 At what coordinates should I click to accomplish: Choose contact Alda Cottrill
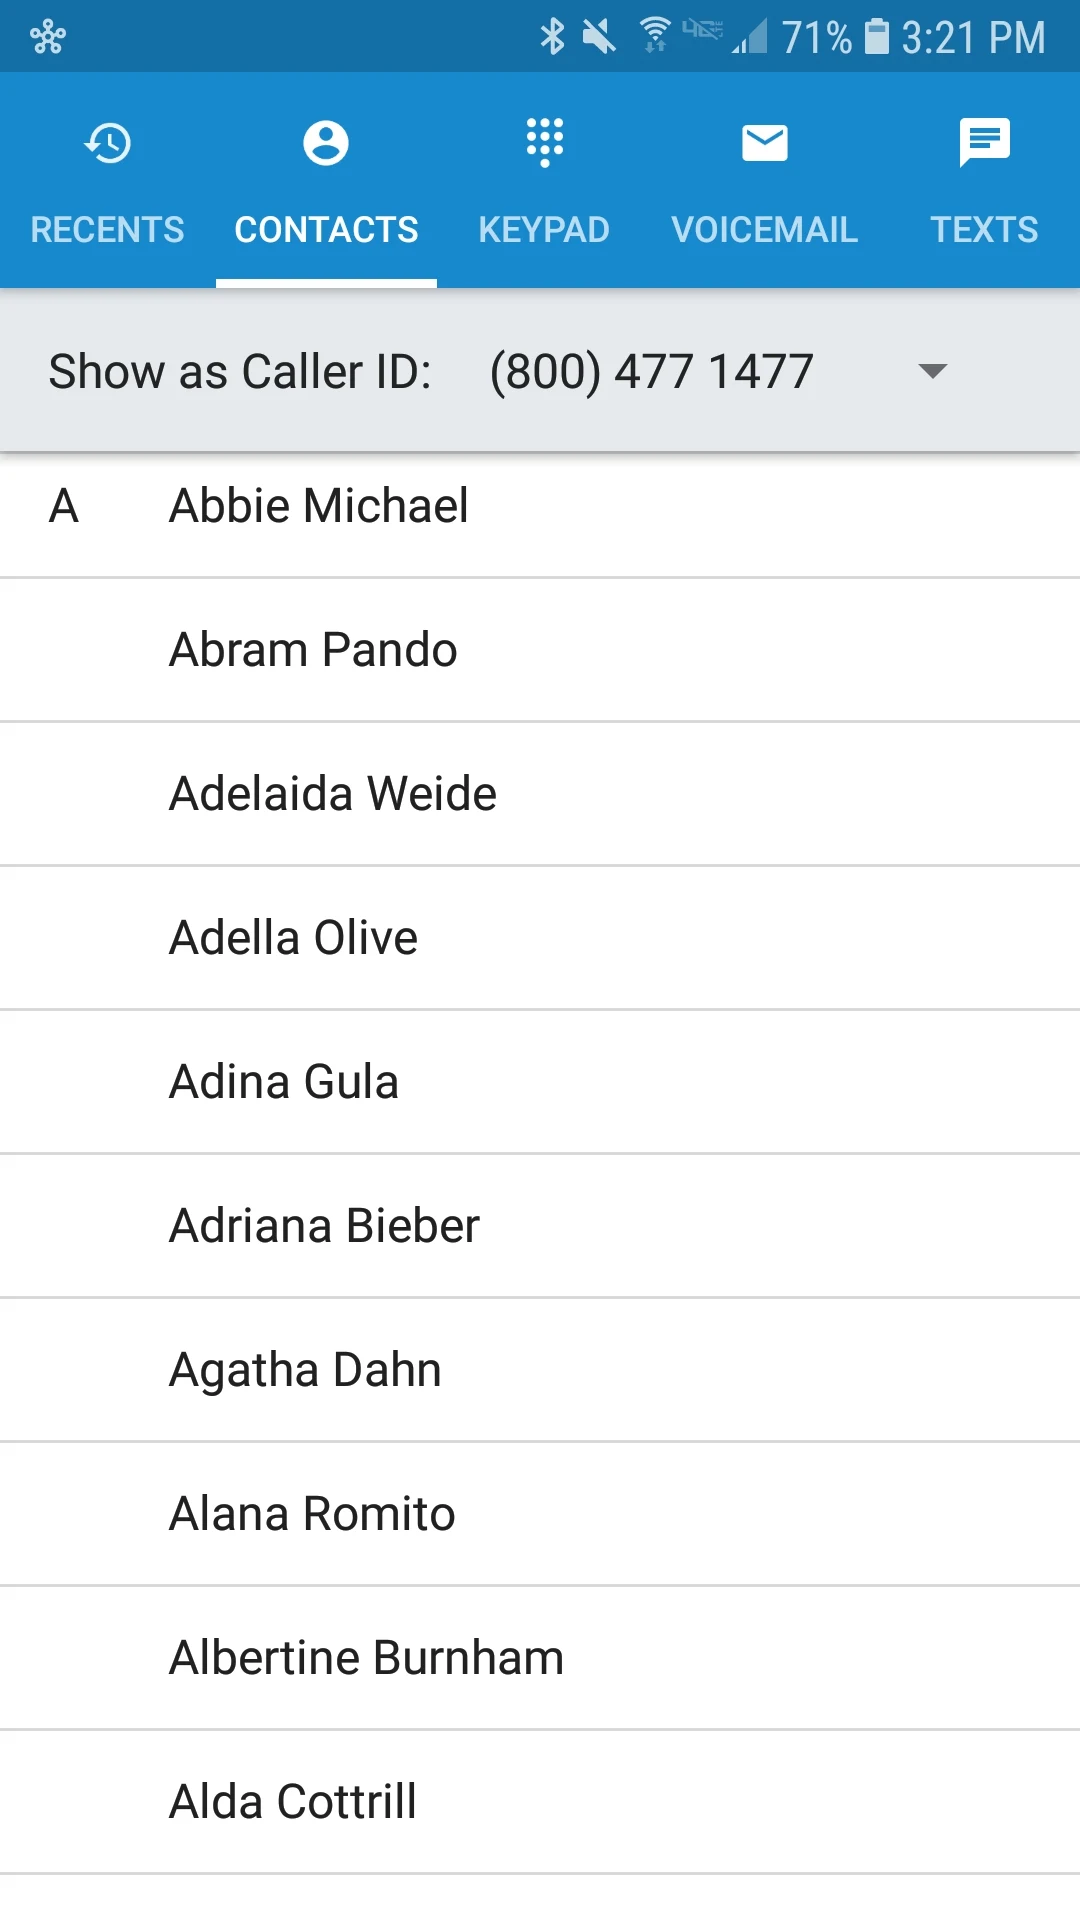tap(540, 1802)
